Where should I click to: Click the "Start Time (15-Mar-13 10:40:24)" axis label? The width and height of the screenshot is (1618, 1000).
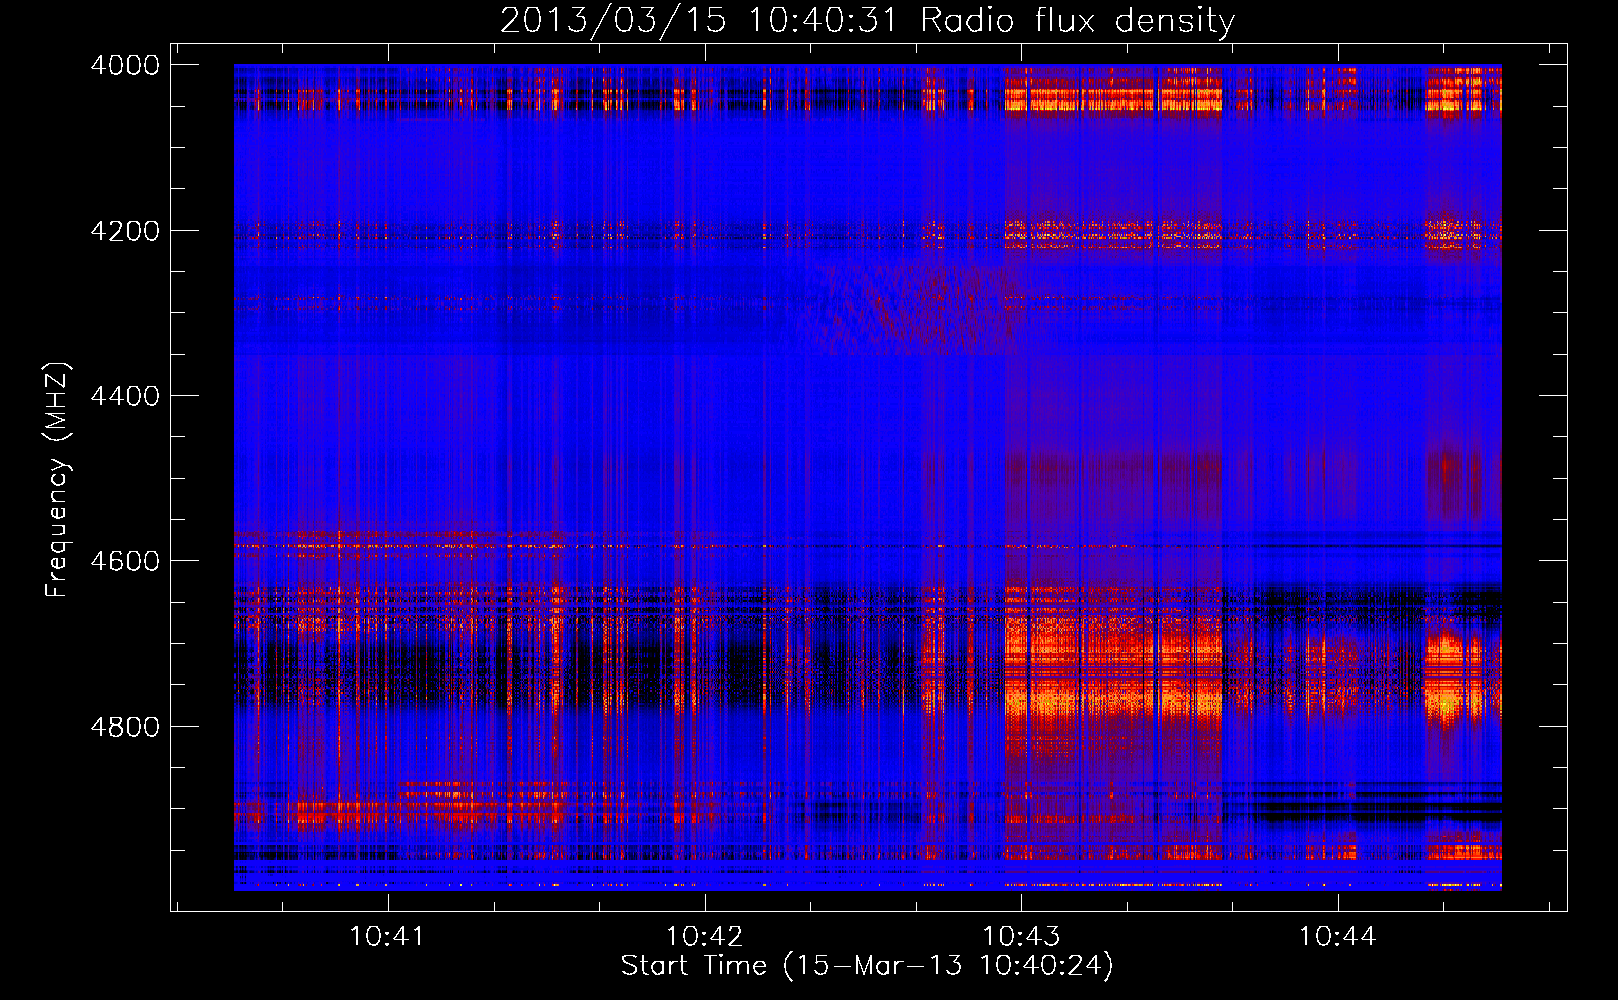click(867, 966)
